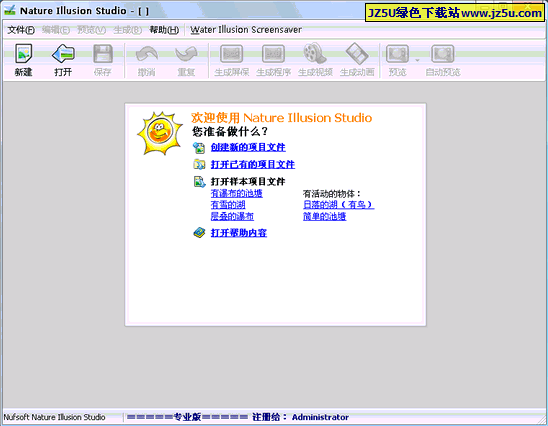This screenshot has width=548, height=426.
Task: Click the 生成视频 film reel icon
Action: (315, 54)
